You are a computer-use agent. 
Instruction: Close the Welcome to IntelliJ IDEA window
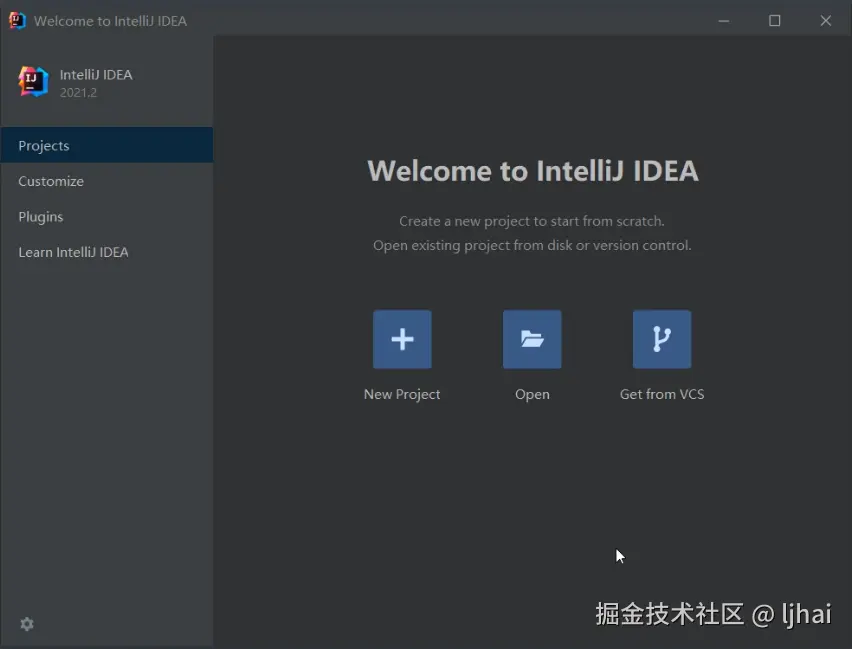coord(826,21)
